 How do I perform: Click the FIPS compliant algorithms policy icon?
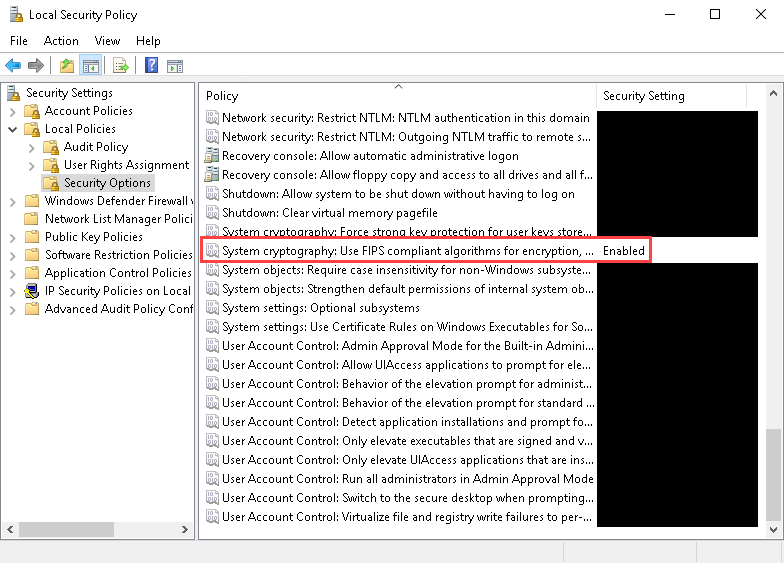211,250
